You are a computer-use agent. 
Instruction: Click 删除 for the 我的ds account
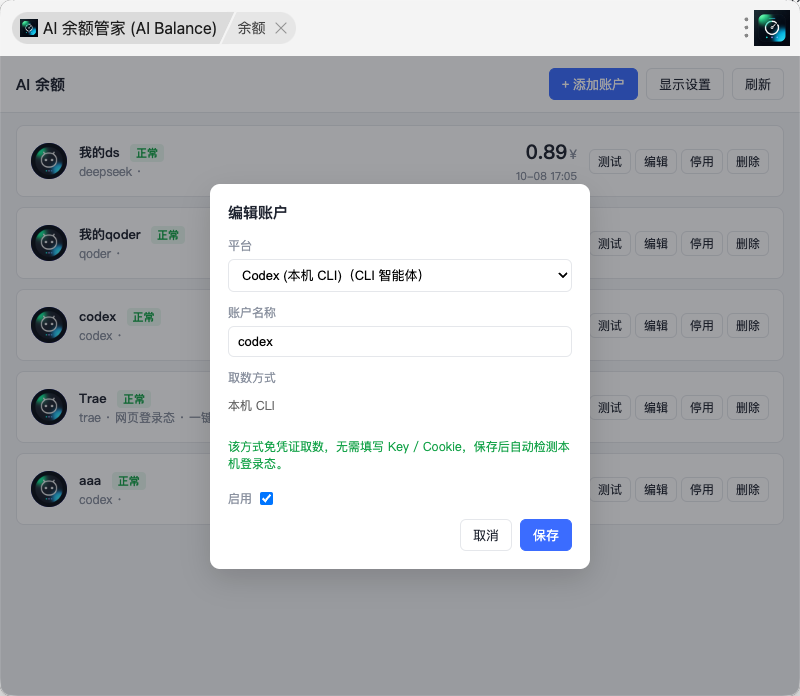[x=747, y=162]
